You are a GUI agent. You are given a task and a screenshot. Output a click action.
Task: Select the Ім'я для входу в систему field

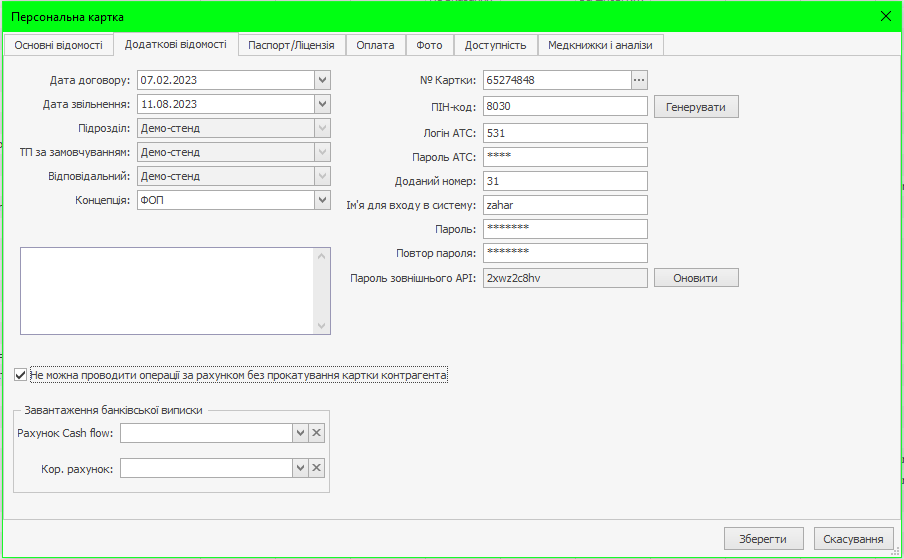[565, 205]
